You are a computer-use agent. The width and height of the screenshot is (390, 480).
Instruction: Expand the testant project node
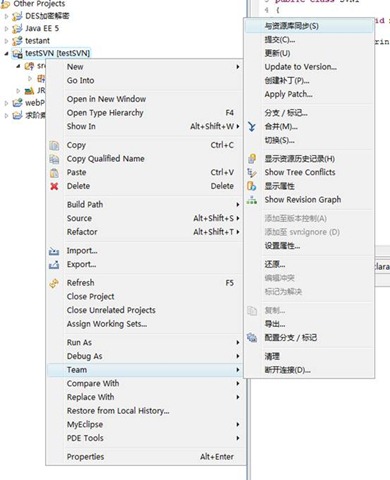click(6, 41)
